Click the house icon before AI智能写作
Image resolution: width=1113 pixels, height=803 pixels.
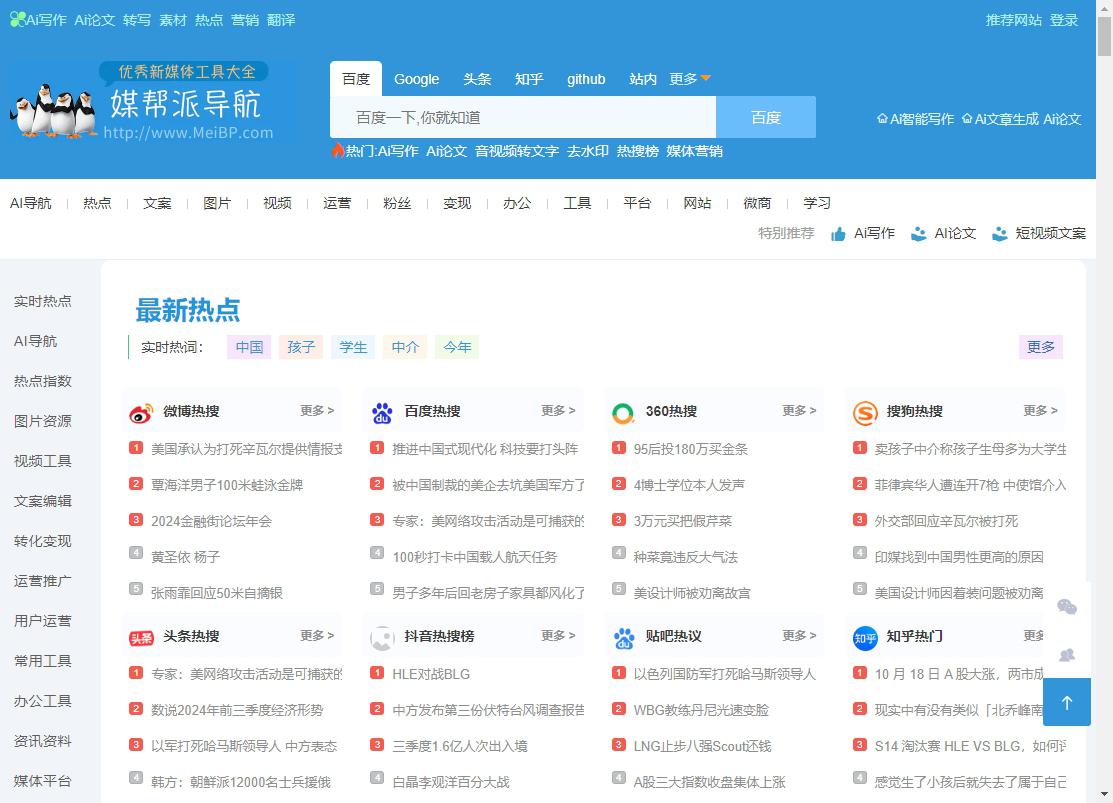point(882,119)
